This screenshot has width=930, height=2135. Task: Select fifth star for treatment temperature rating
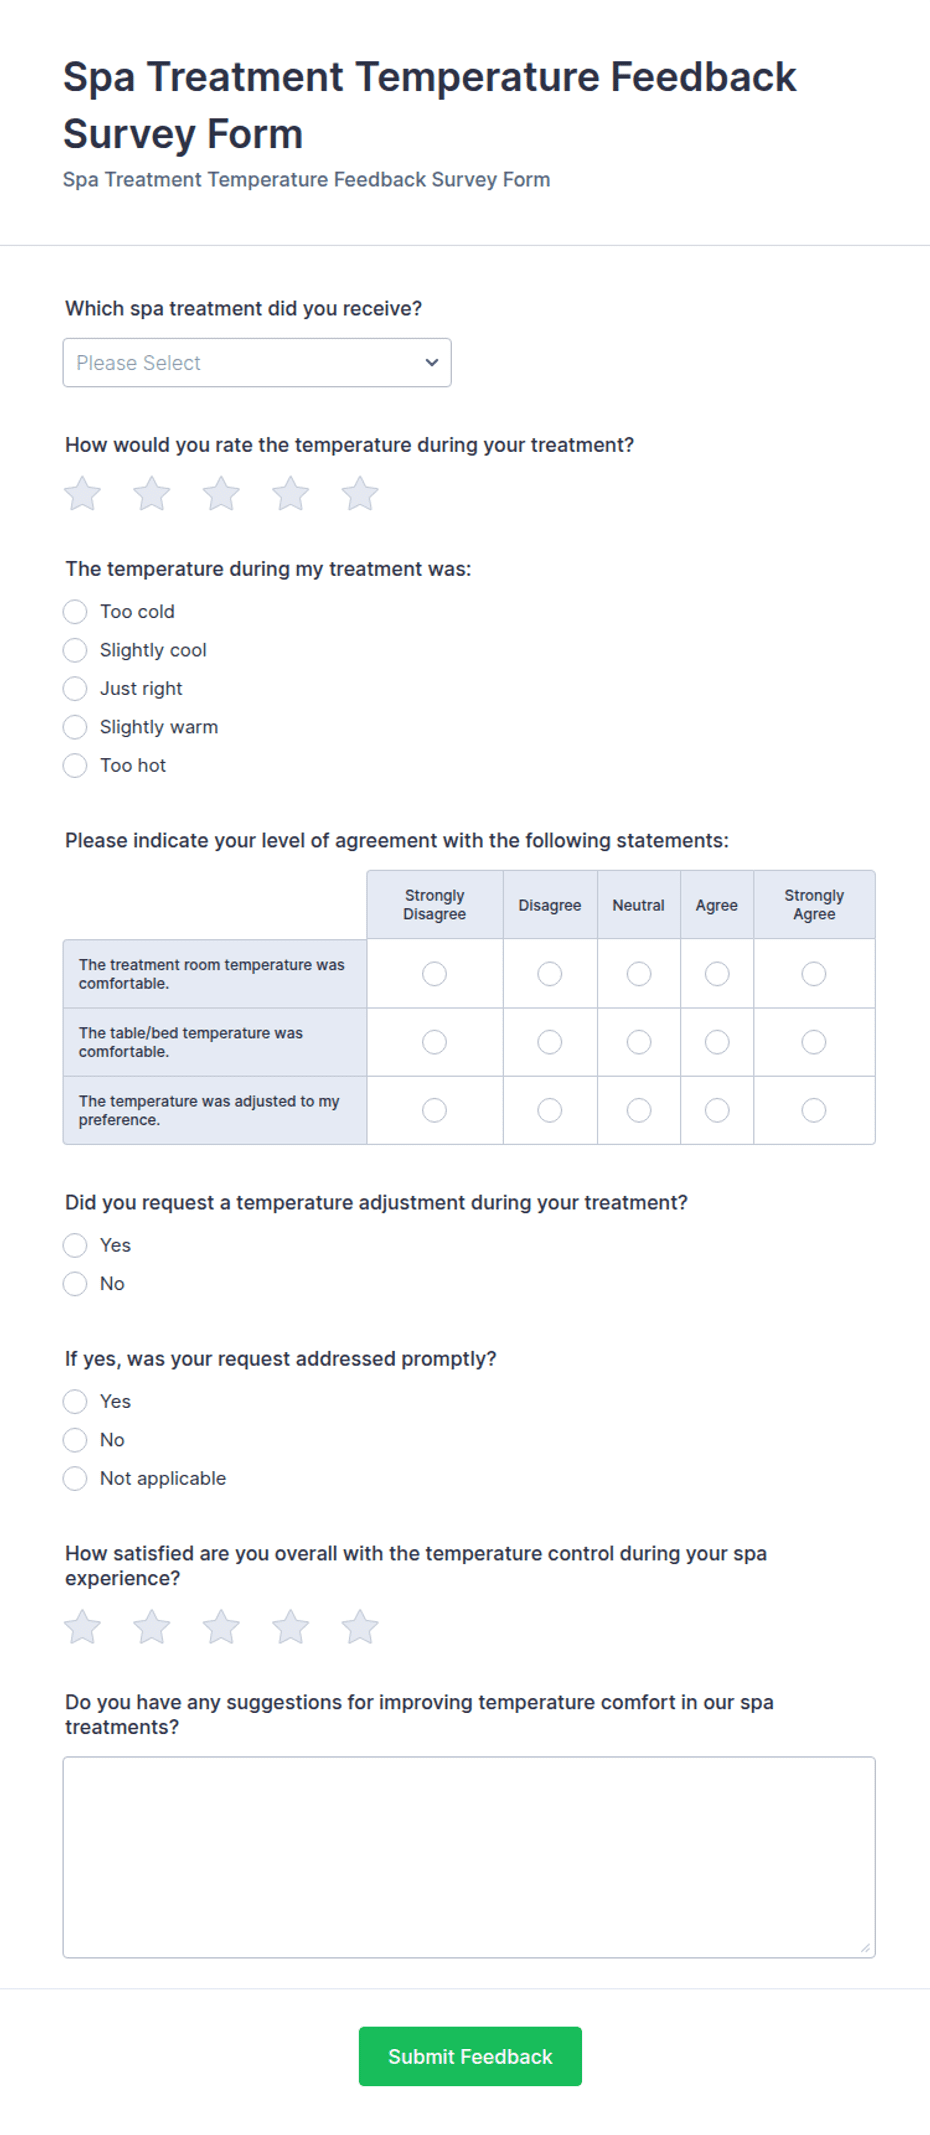pos(360,493)
